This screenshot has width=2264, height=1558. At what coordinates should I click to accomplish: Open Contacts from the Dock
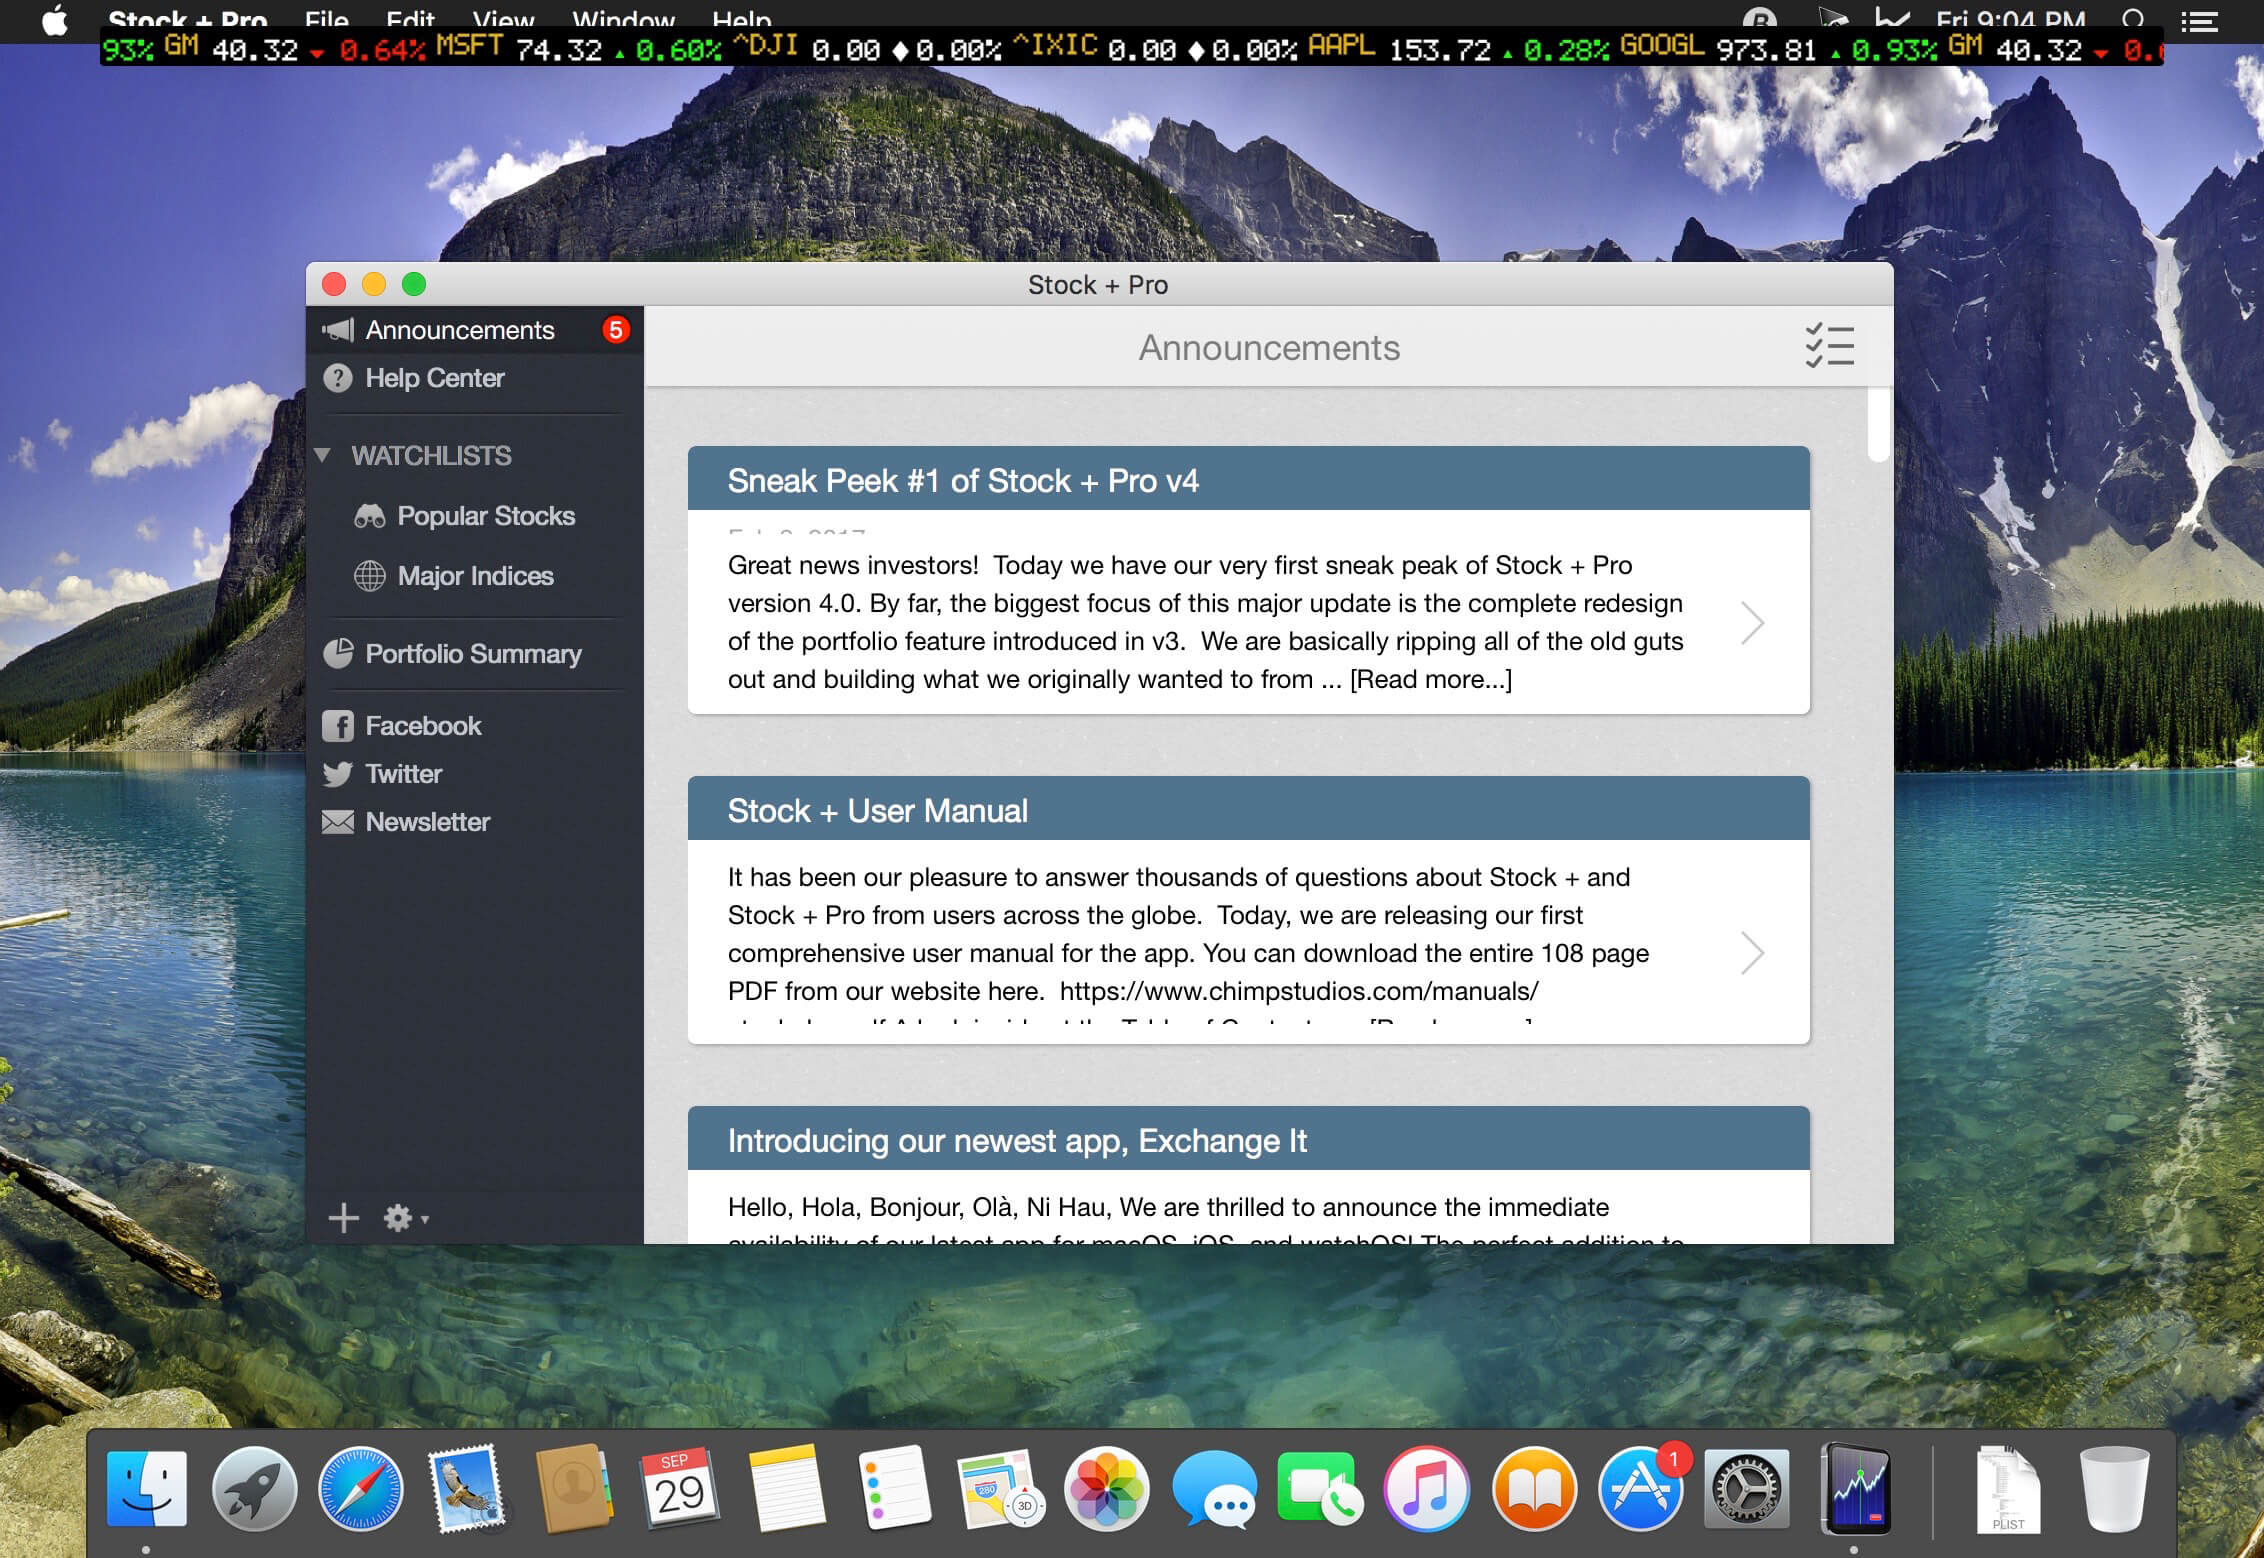point(574,1489)
